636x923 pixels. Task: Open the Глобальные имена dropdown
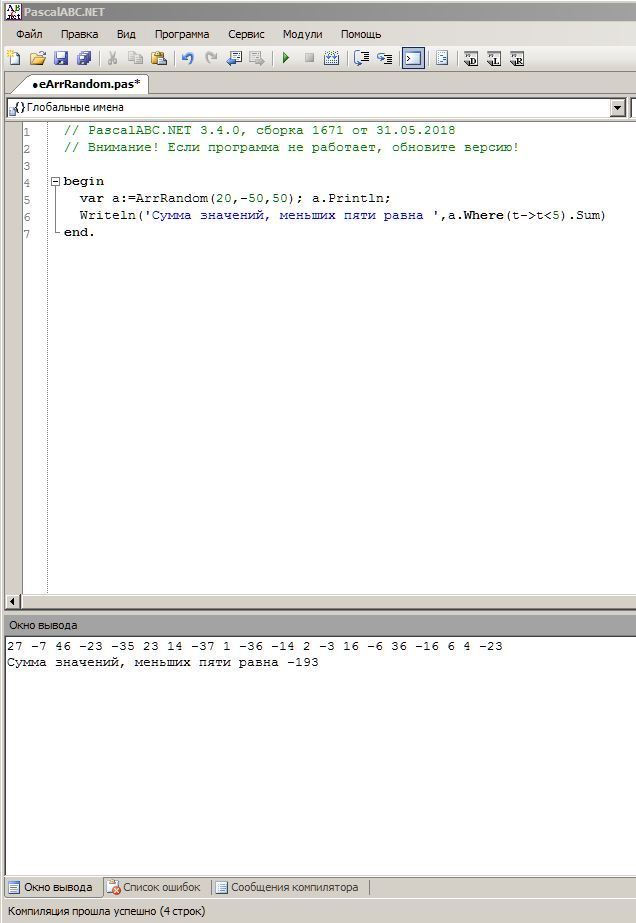(617, 108)
